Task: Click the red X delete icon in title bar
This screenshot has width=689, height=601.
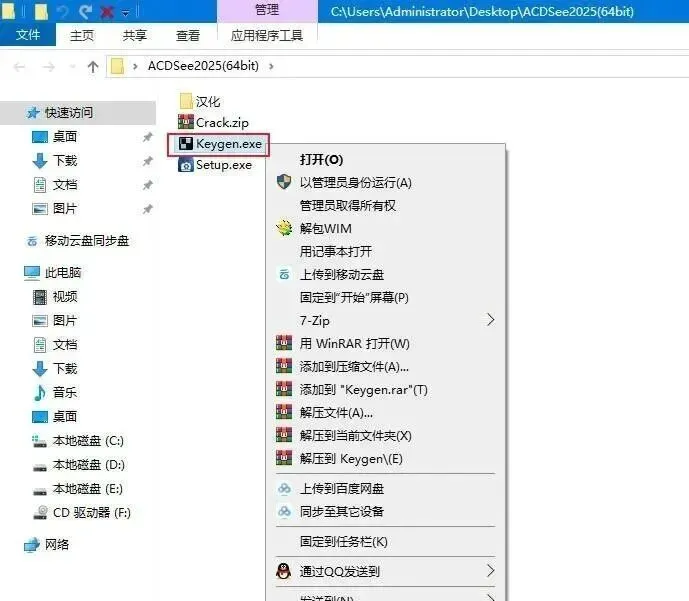Action: pos(107,12)
